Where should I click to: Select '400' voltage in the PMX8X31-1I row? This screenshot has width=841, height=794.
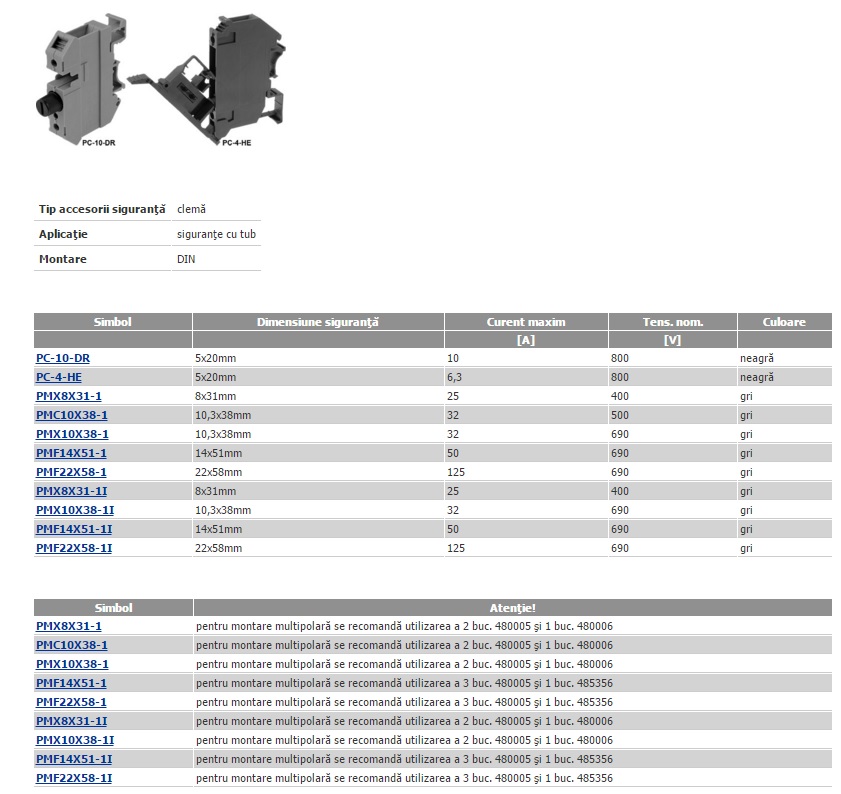[620, 491]
